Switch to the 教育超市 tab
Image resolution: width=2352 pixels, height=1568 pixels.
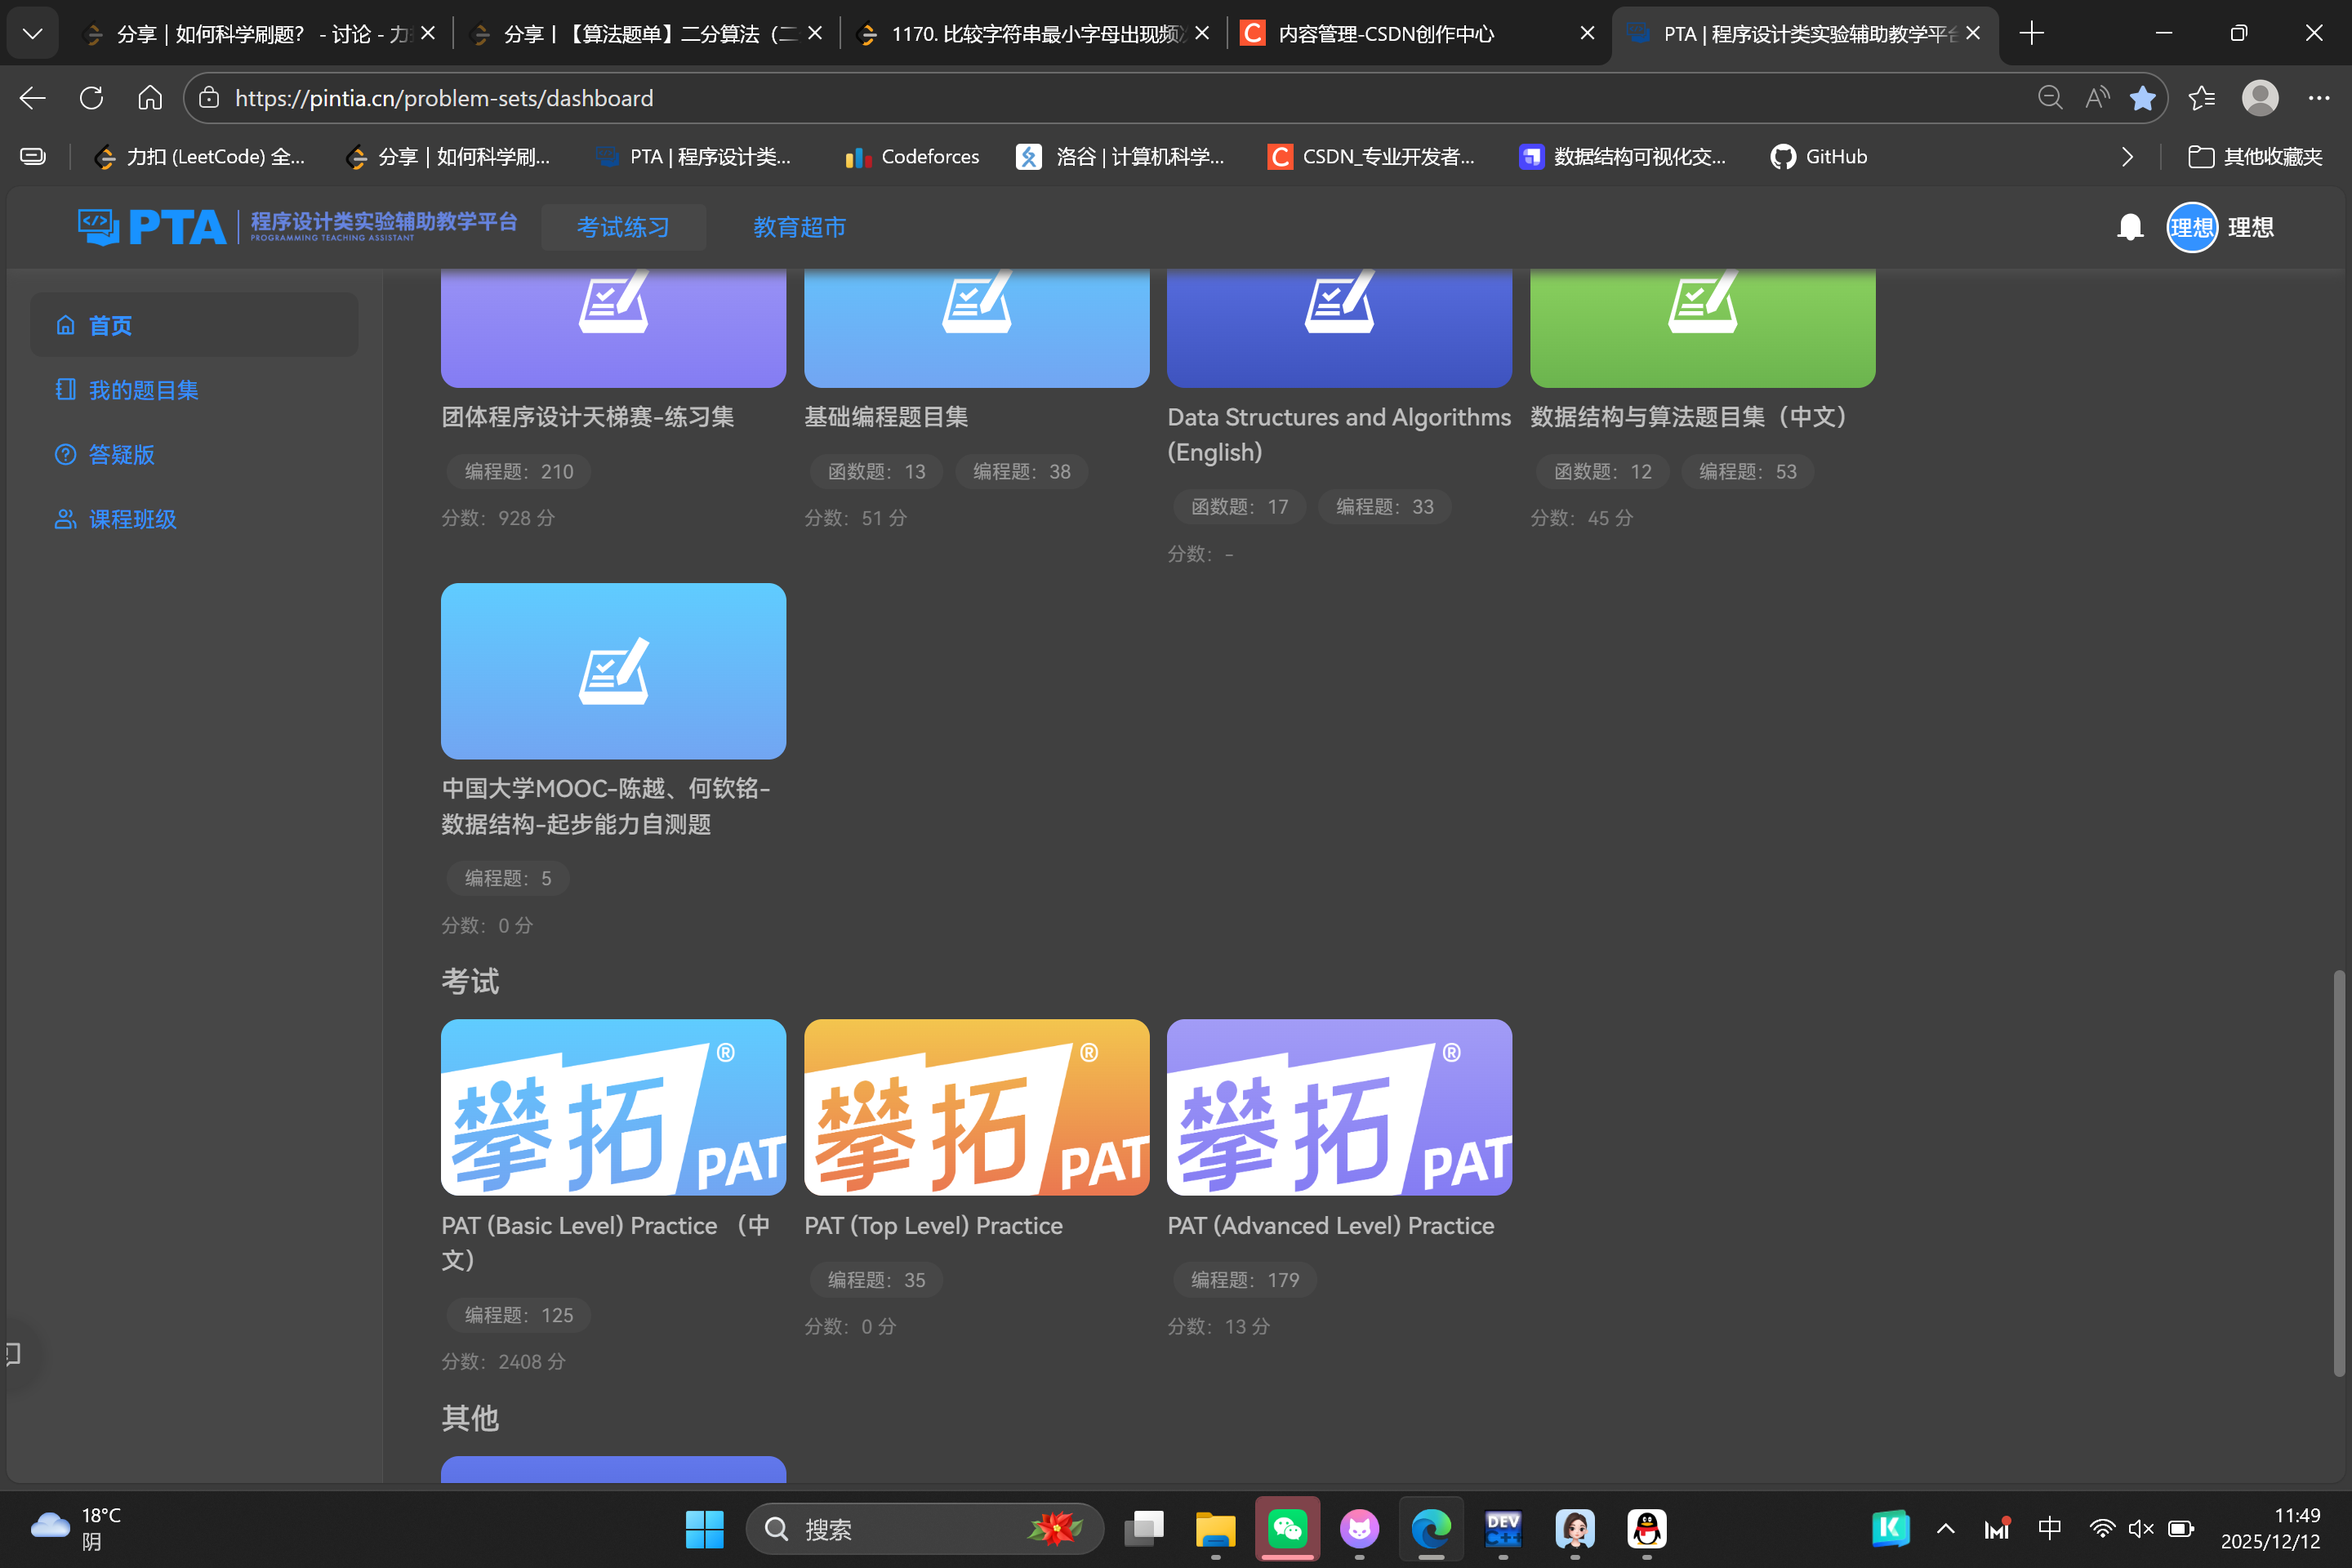(799, 227)
